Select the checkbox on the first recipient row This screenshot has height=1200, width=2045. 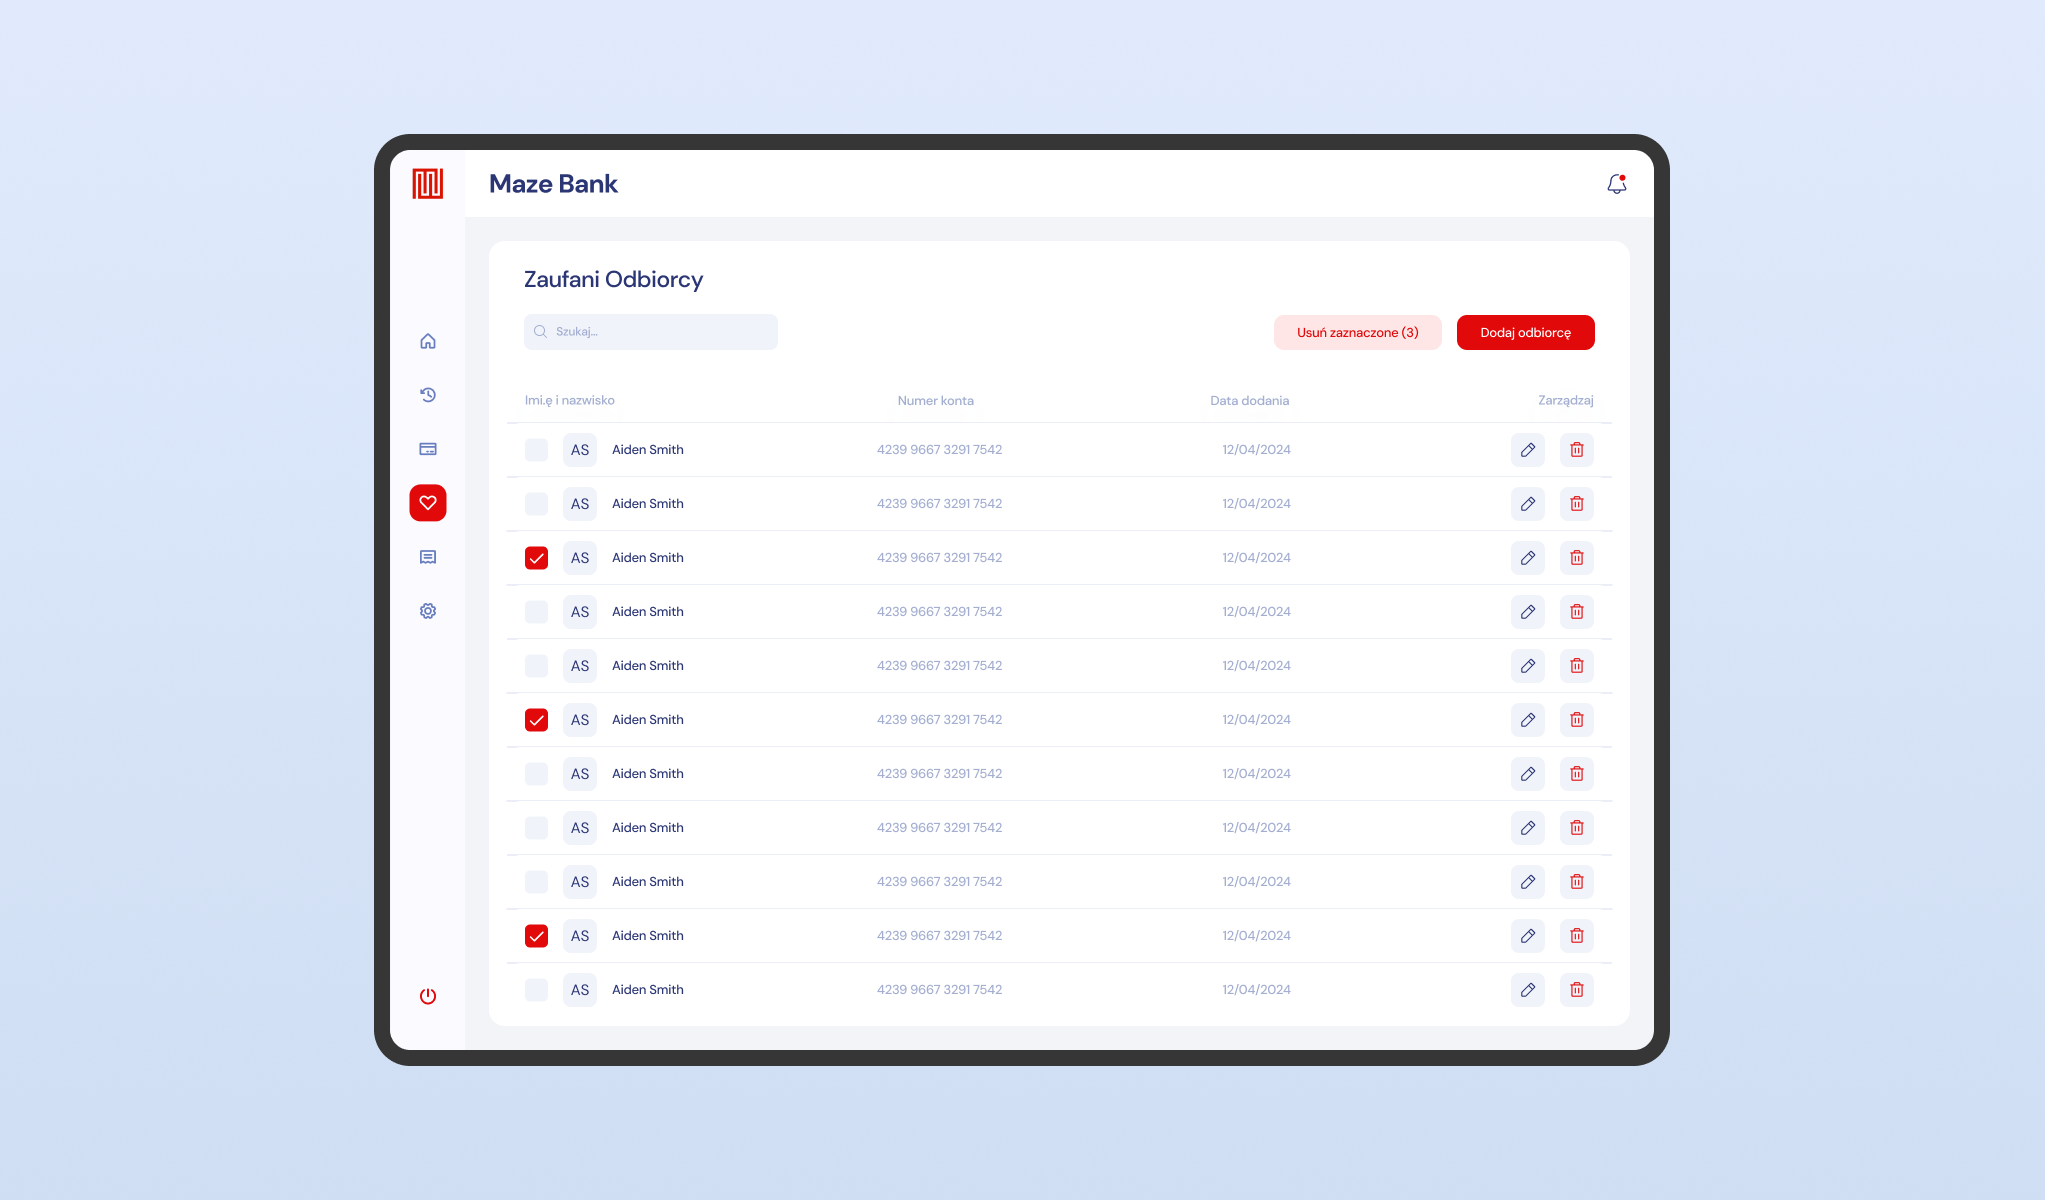coord(536,449)
